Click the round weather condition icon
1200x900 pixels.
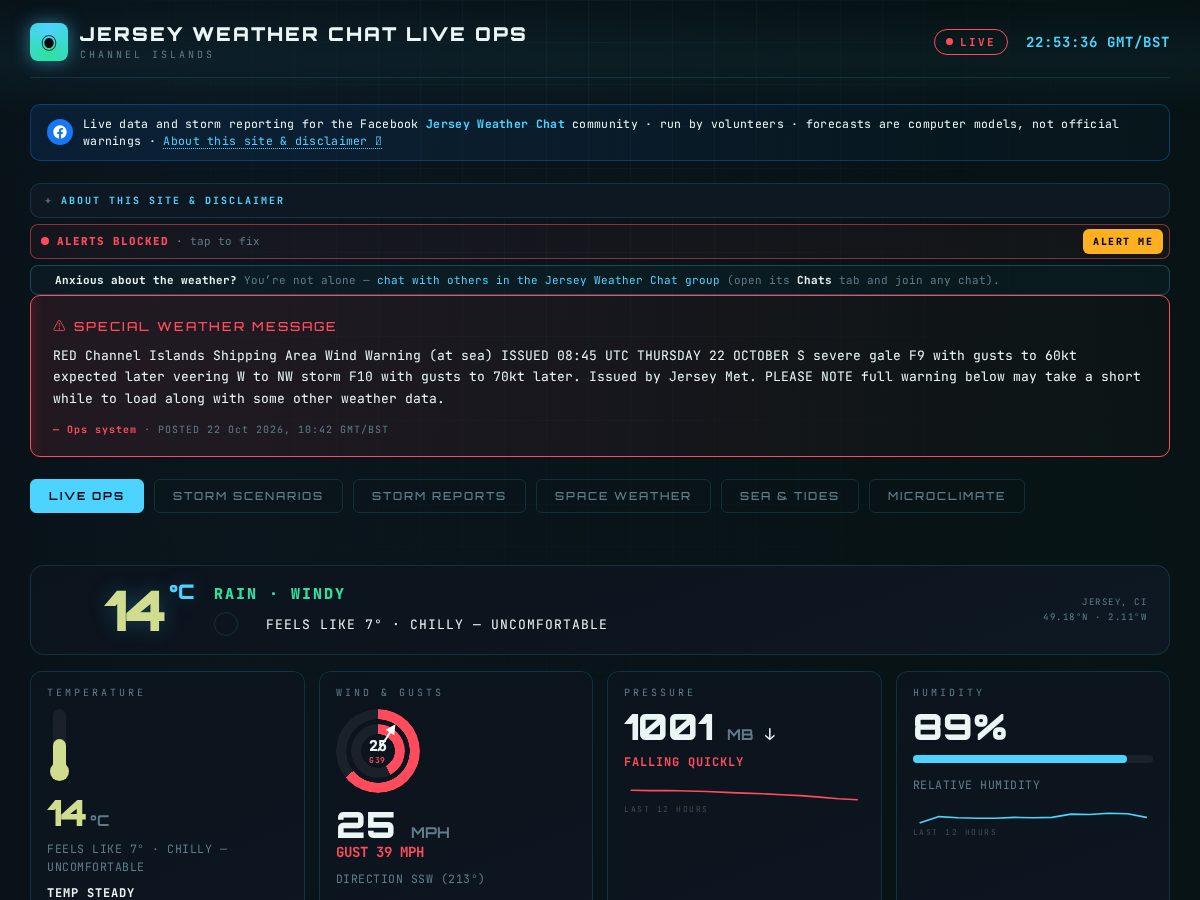point(226,624)
